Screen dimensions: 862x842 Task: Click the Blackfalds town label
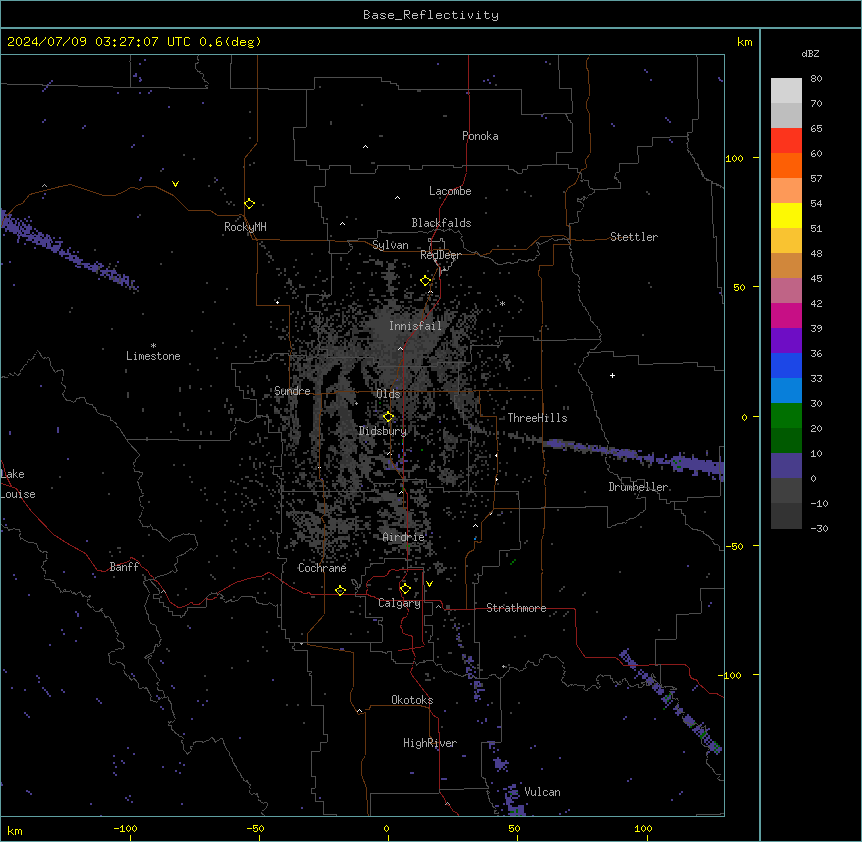tap(441, 223)
